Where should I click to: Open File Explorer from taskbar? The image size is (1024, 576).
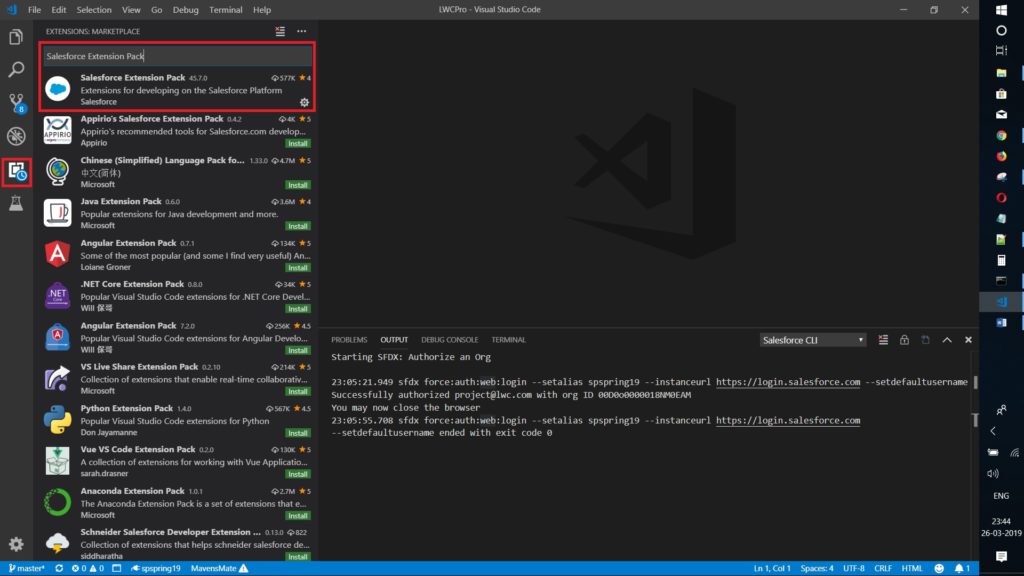[x=1001, y=72]
